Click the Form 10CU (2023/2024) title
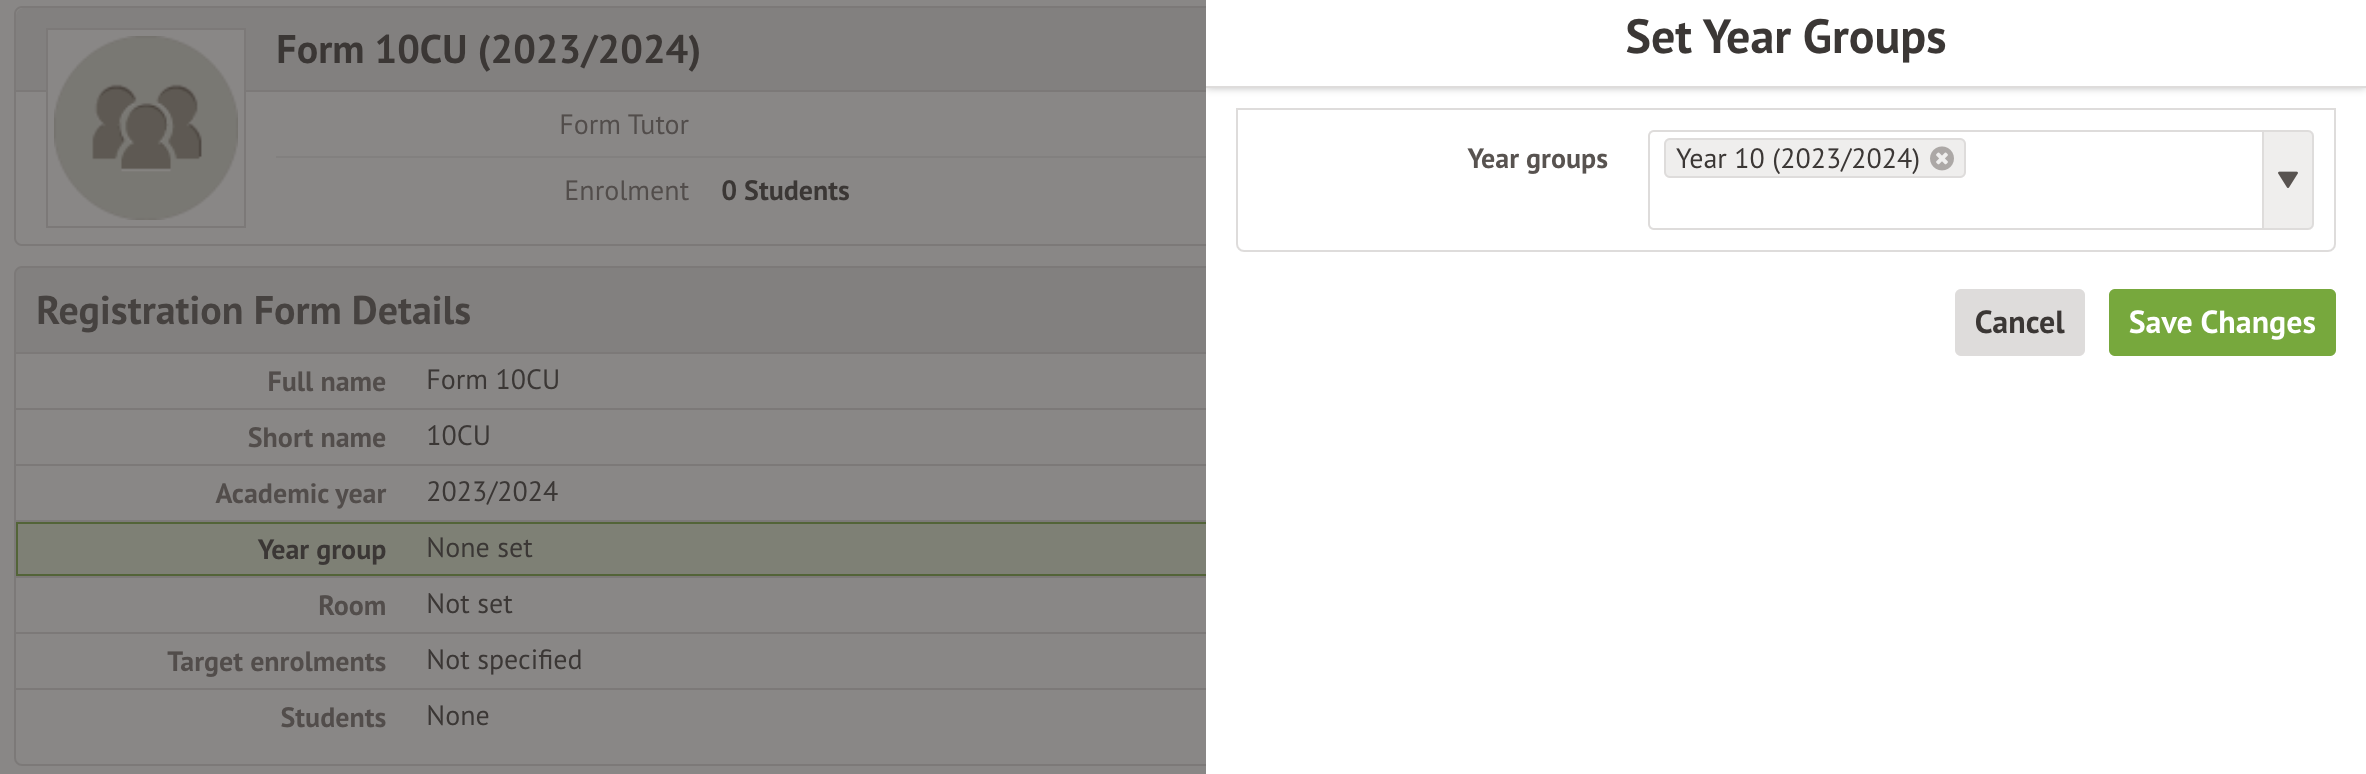This screenshot has height=774, width=2366. pyautogui.click(x=488, y=50)
